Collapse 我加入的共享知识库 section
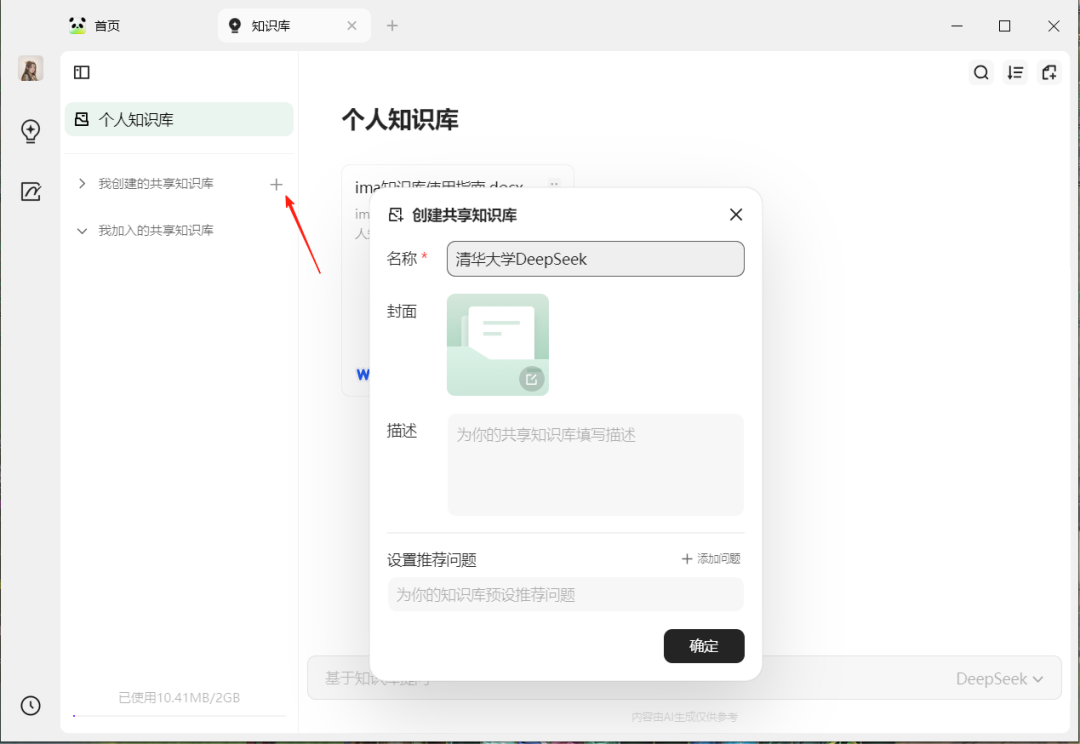Screen dimensions: 1080x744 coord(81,230)
